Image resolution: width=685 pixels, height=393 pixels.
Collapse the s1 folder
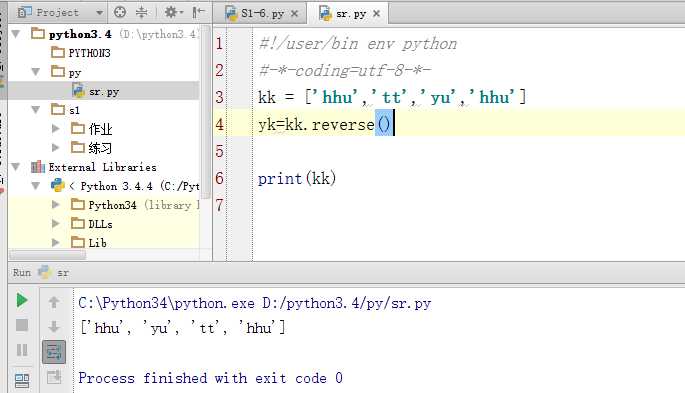coord(36,110)
